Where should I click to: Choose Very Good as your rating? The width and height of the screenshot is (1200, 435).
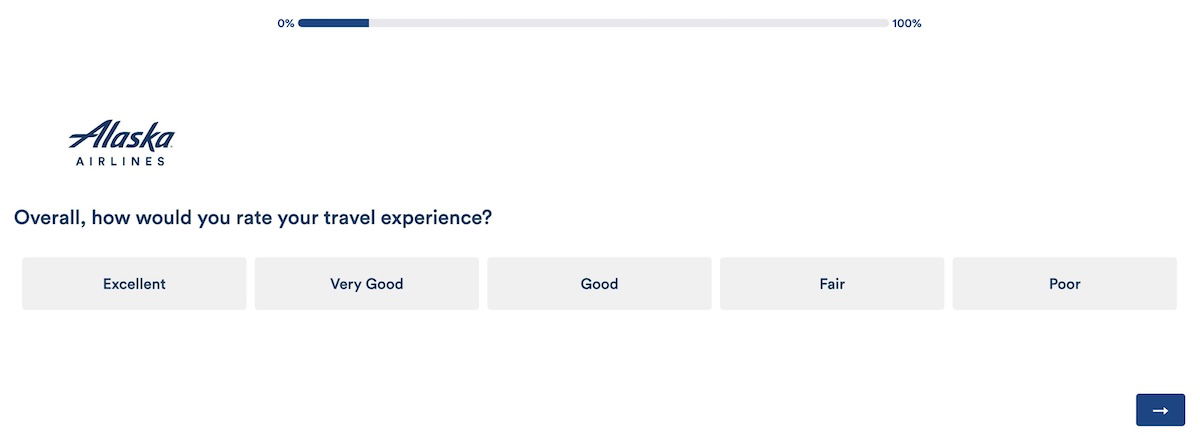(x=366, y=284)
